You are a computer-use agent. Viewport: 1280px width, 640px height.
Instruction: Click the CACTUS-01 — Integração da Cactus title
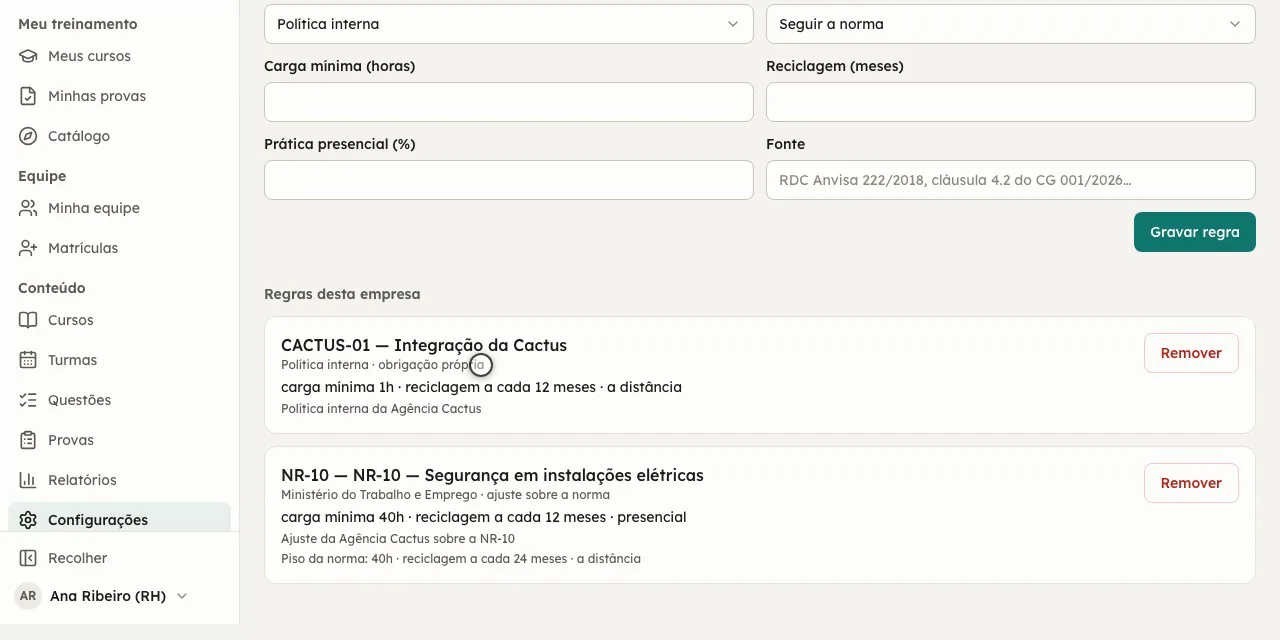pyautogui.click(x=424, y=345)
